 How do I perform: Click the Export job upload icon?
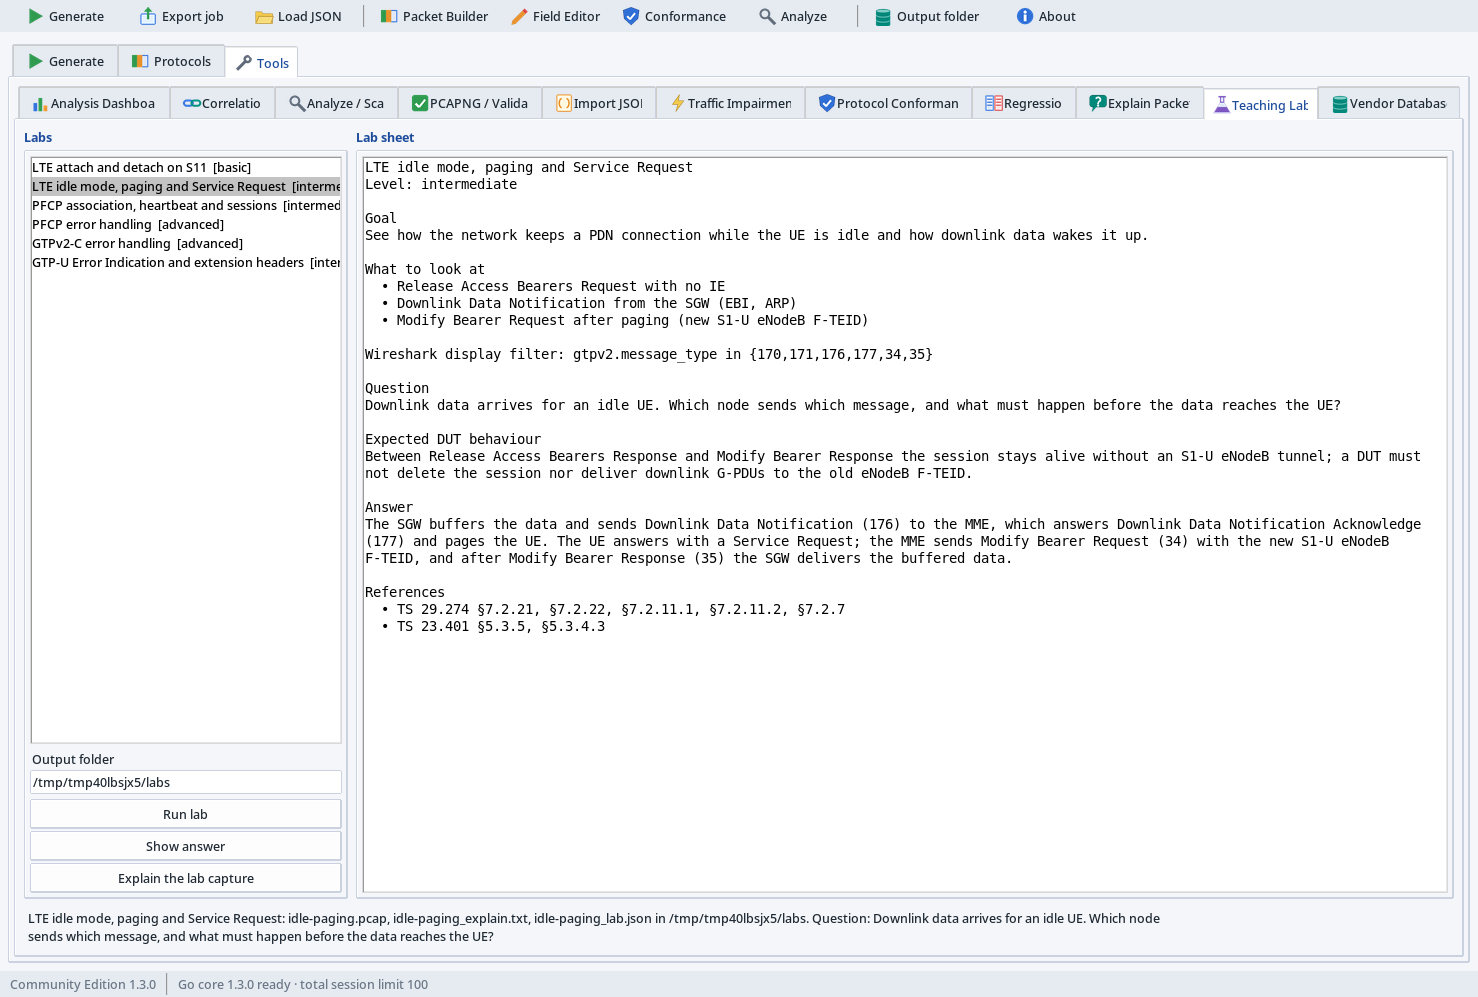click(148, 16)
